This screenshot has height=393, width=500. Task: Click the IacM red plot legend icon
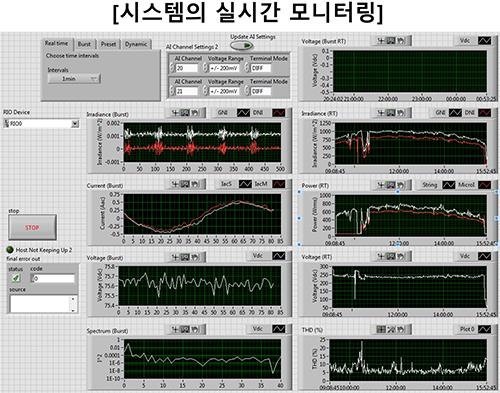point(279,184)
